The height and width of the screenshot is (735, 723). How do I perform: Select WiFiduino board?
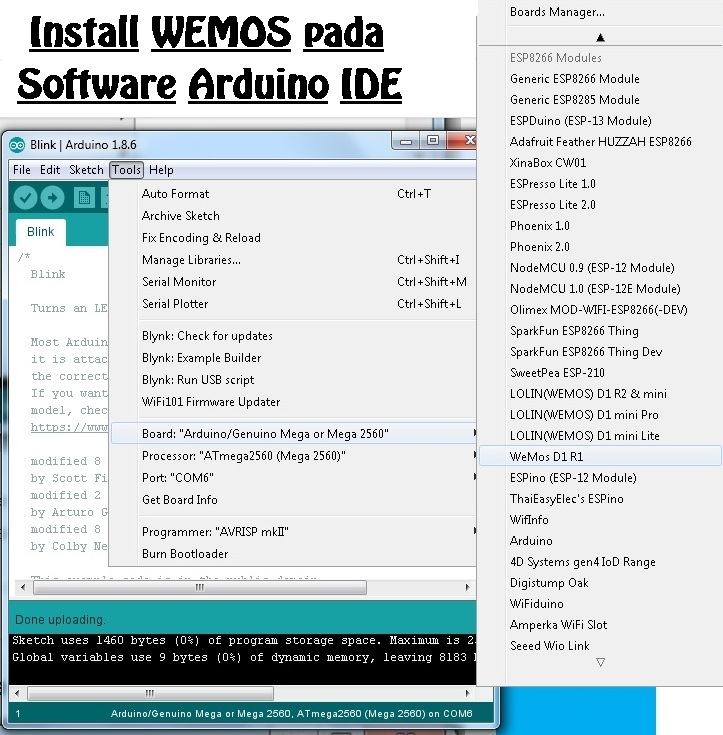[x=600, y=604]
